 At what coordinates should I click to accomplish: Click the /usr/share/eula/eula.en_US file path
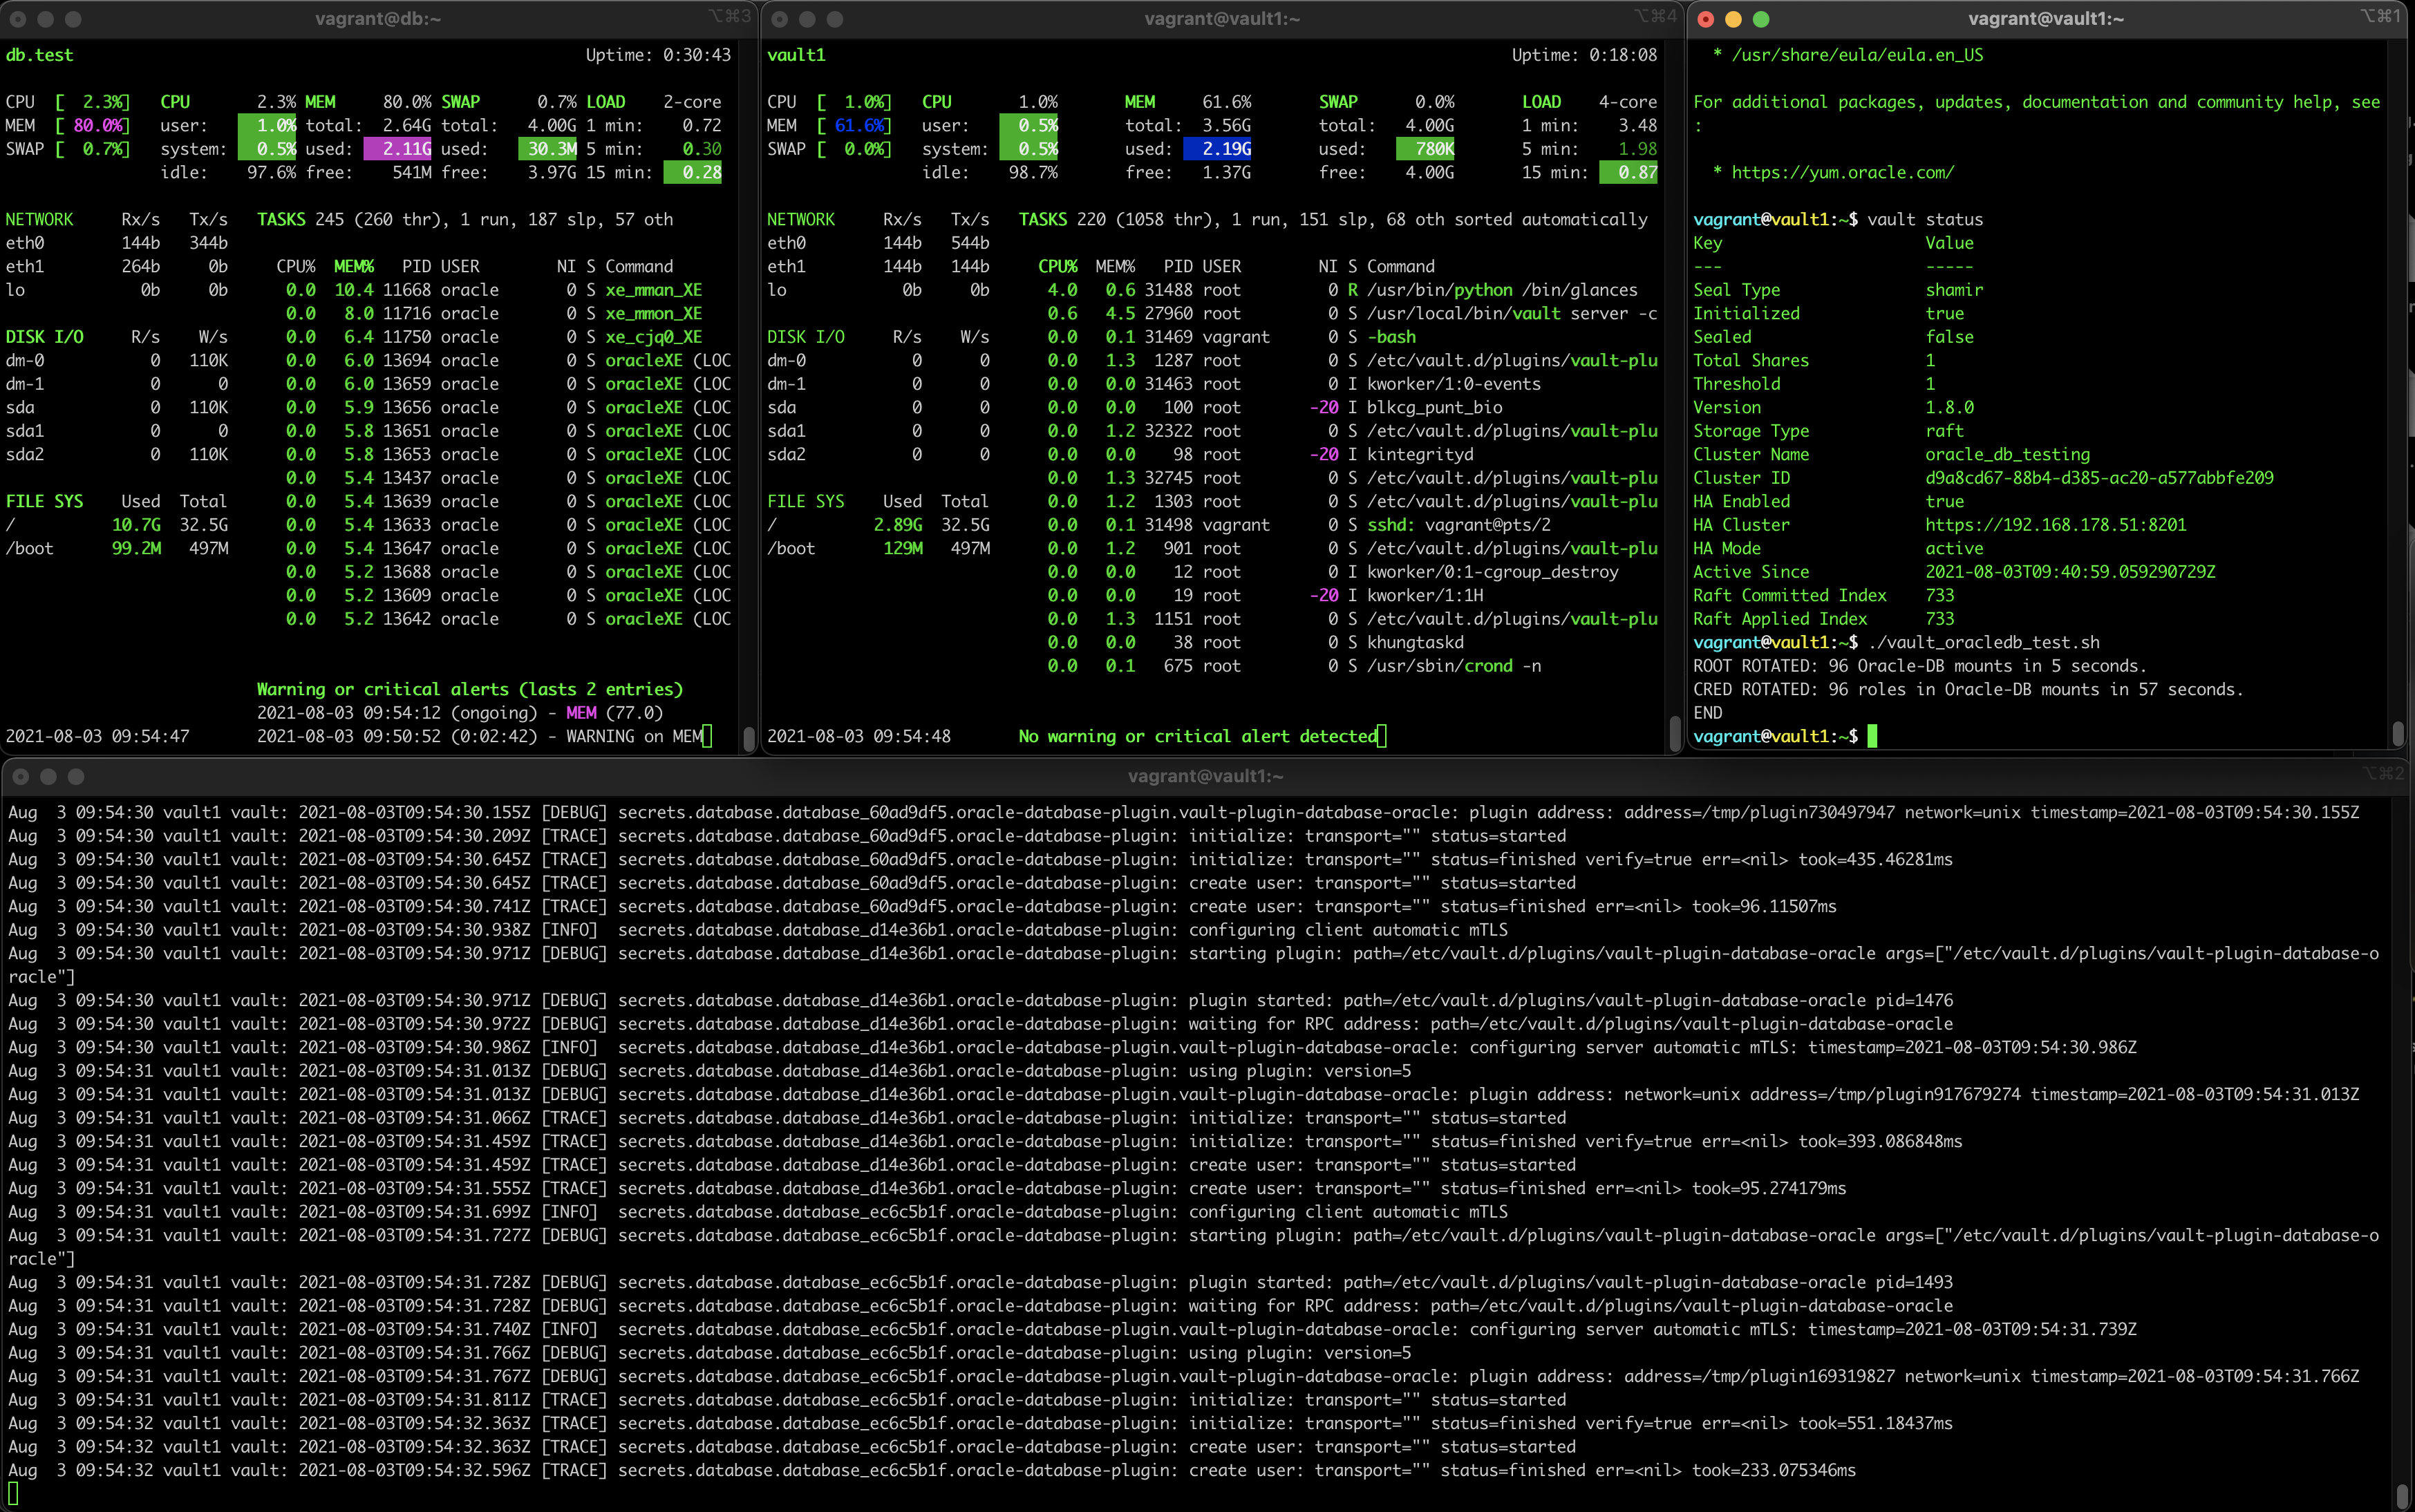(x=1857, y=55)
